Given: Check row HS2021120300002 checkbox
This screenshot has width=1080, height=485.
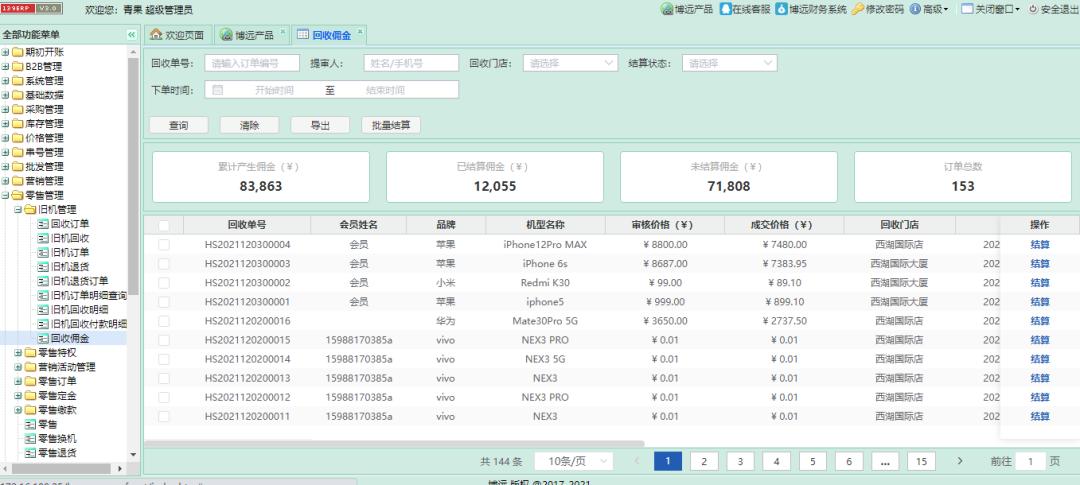Looking at the screenshot, I should pyautogui.click(x=163, y=282).
